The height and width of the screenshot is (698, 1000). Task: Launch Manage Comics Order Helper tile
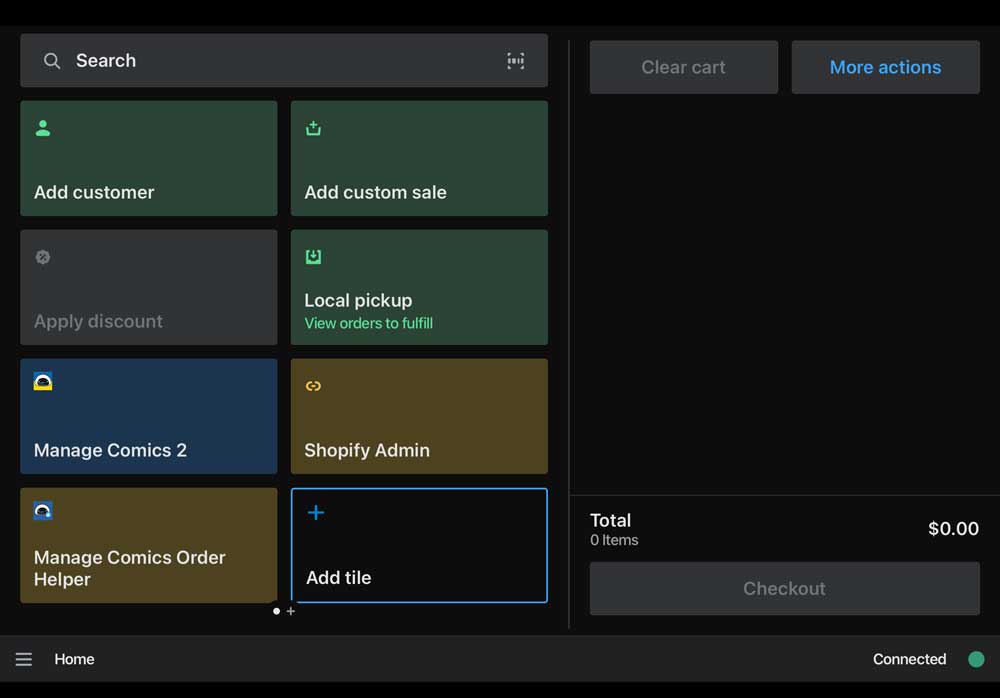[x=149, y=546]
